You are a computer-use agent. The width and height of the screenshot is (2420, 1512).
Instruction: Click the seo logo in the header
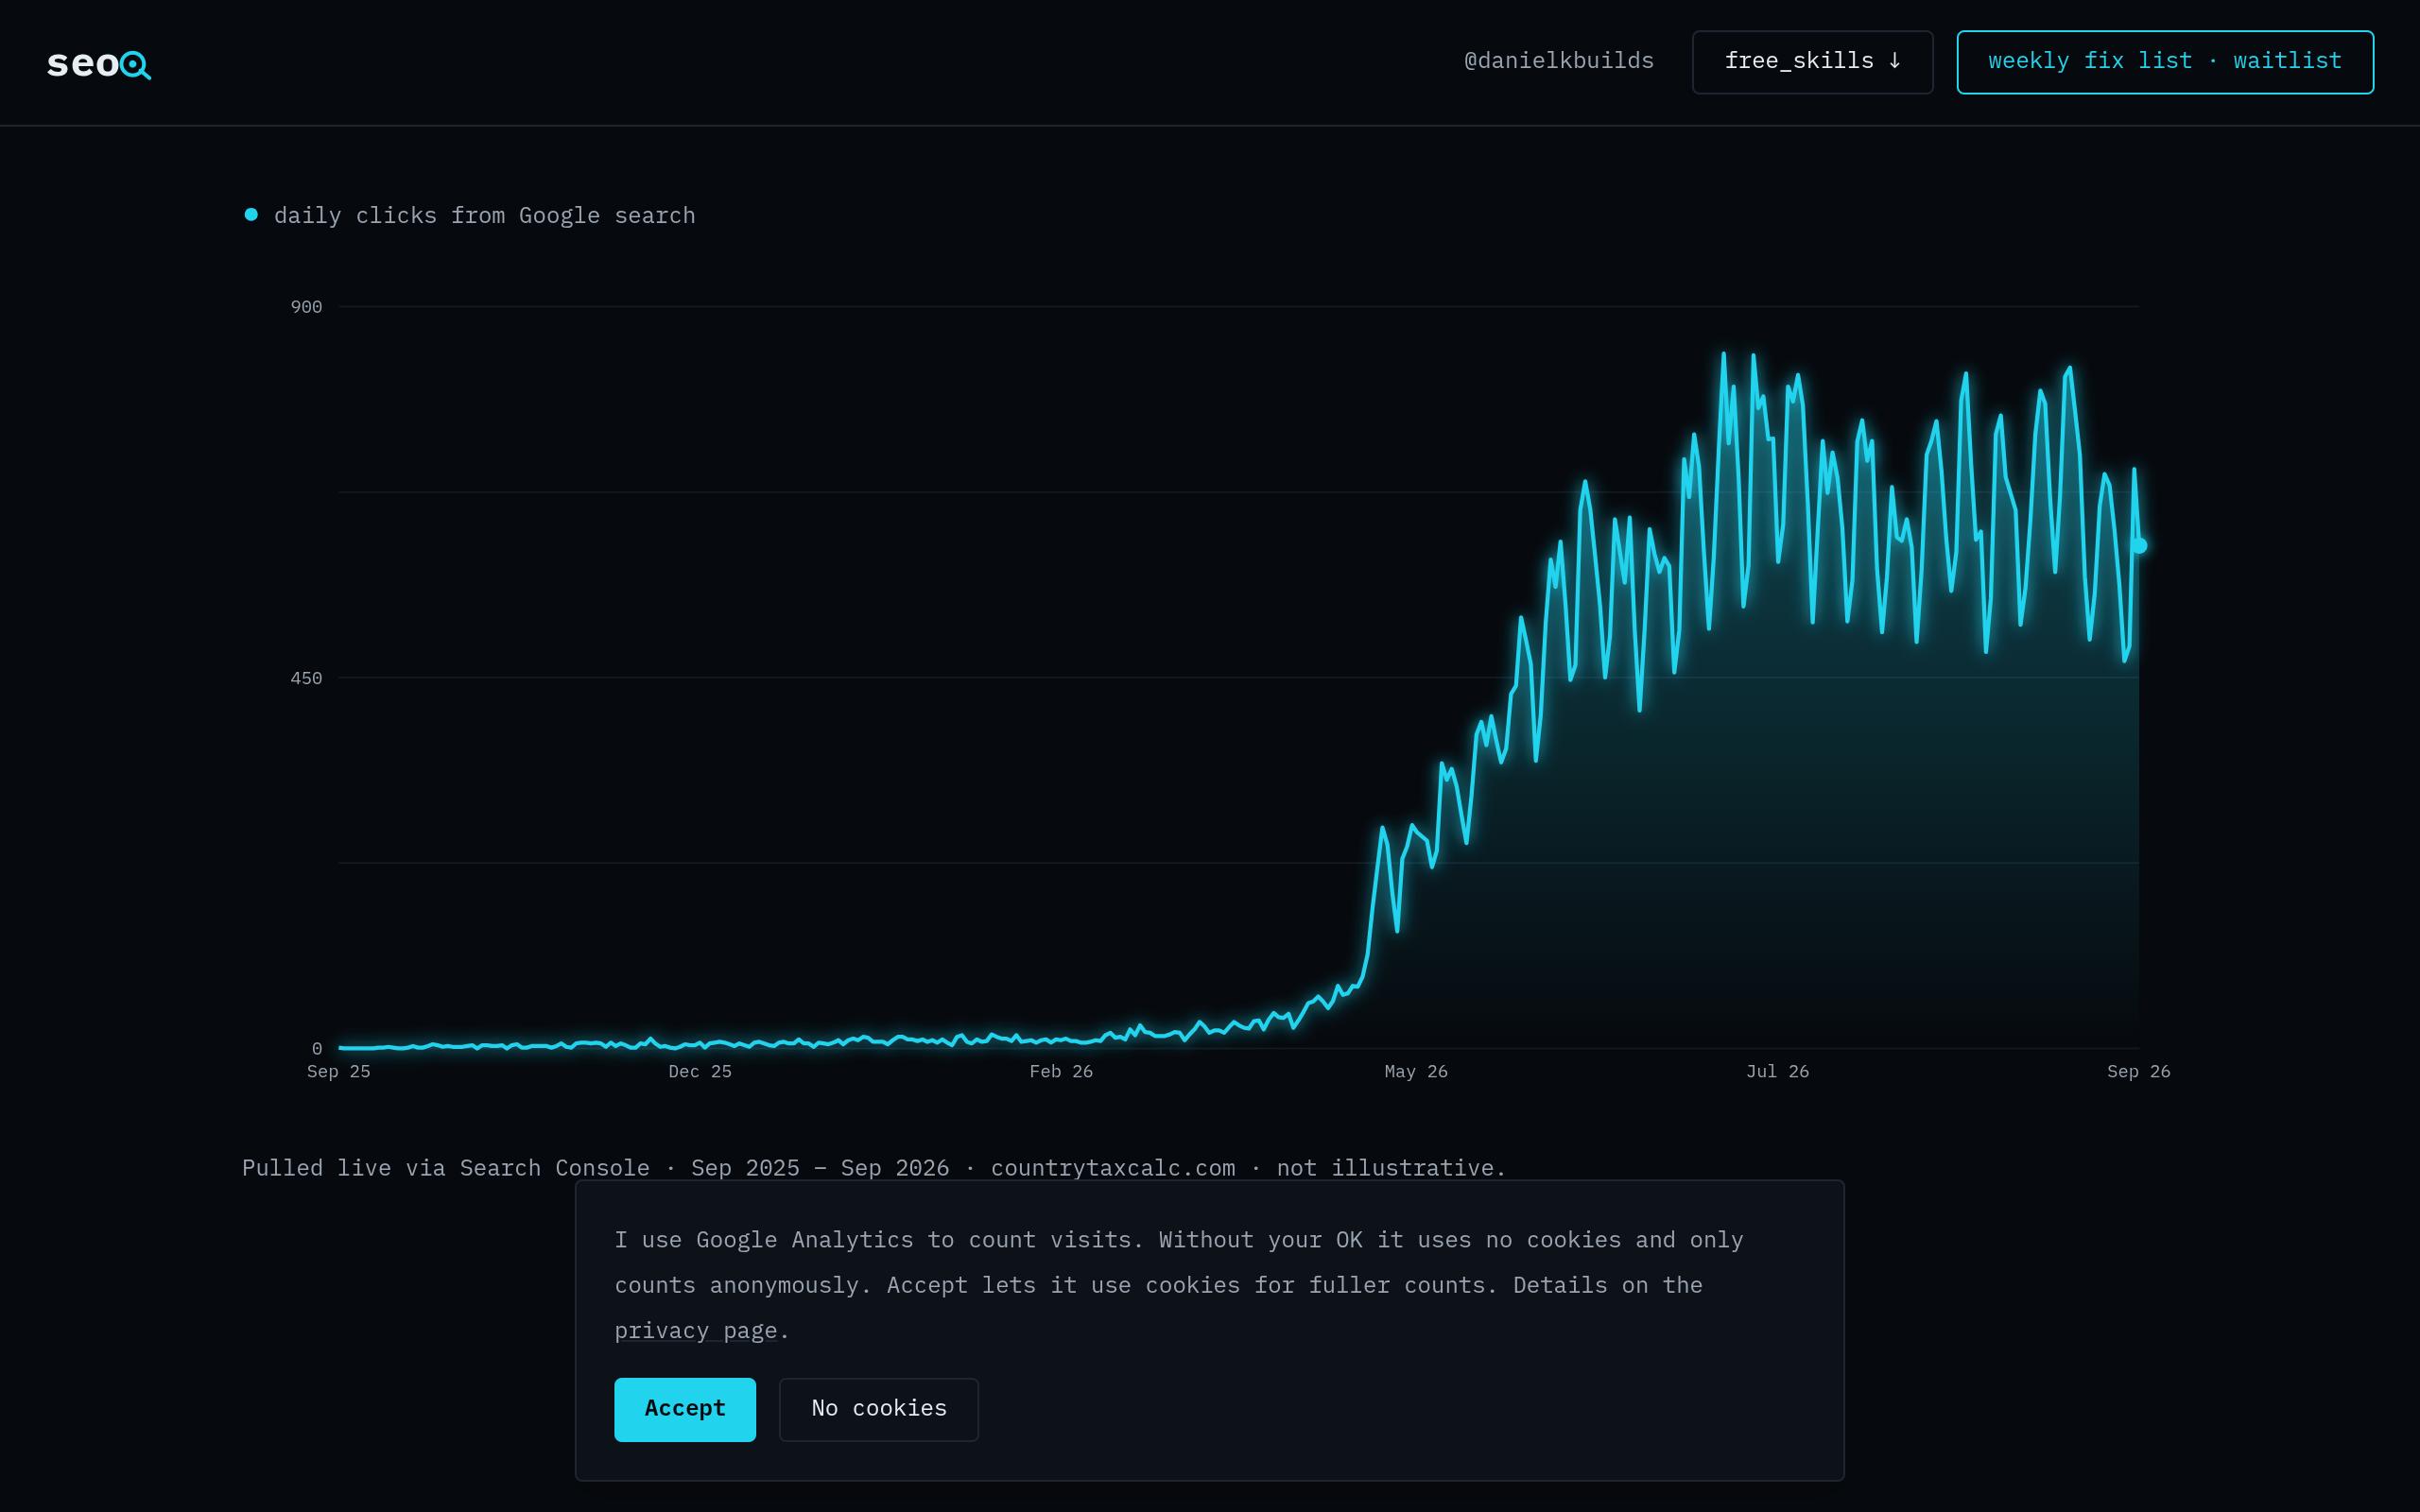click(x=99, y=63)
